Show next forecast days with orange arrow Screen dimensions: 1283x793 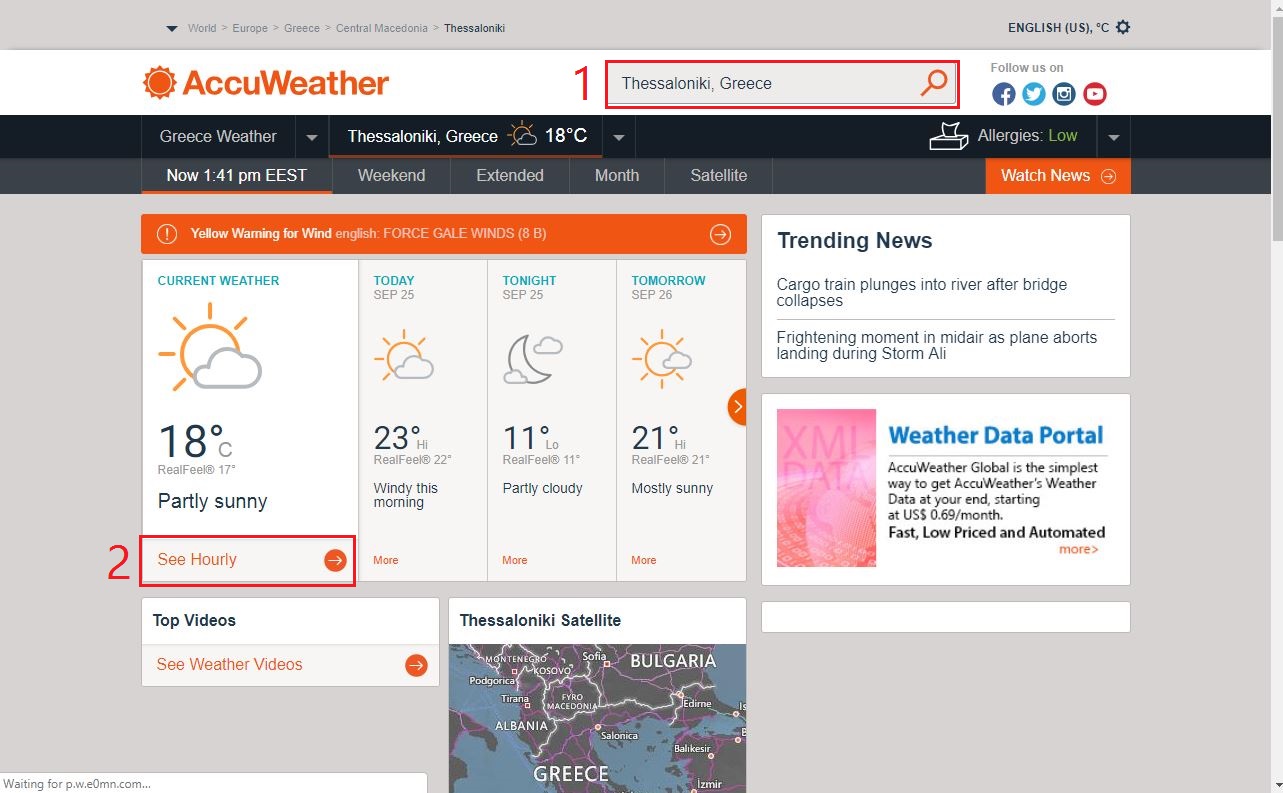[738, 406]
